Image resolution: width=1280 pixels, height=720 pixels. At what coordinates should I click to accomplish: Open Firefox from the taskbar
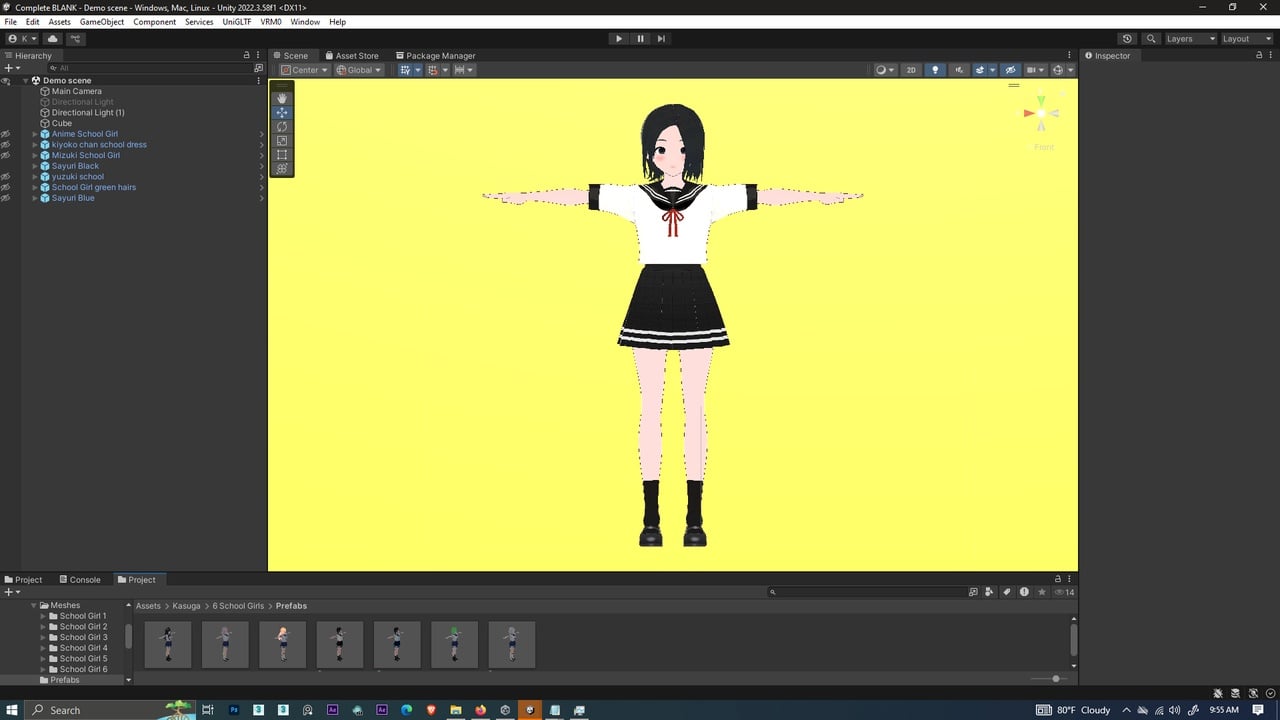pyautogui.click(x=480, y=710)
